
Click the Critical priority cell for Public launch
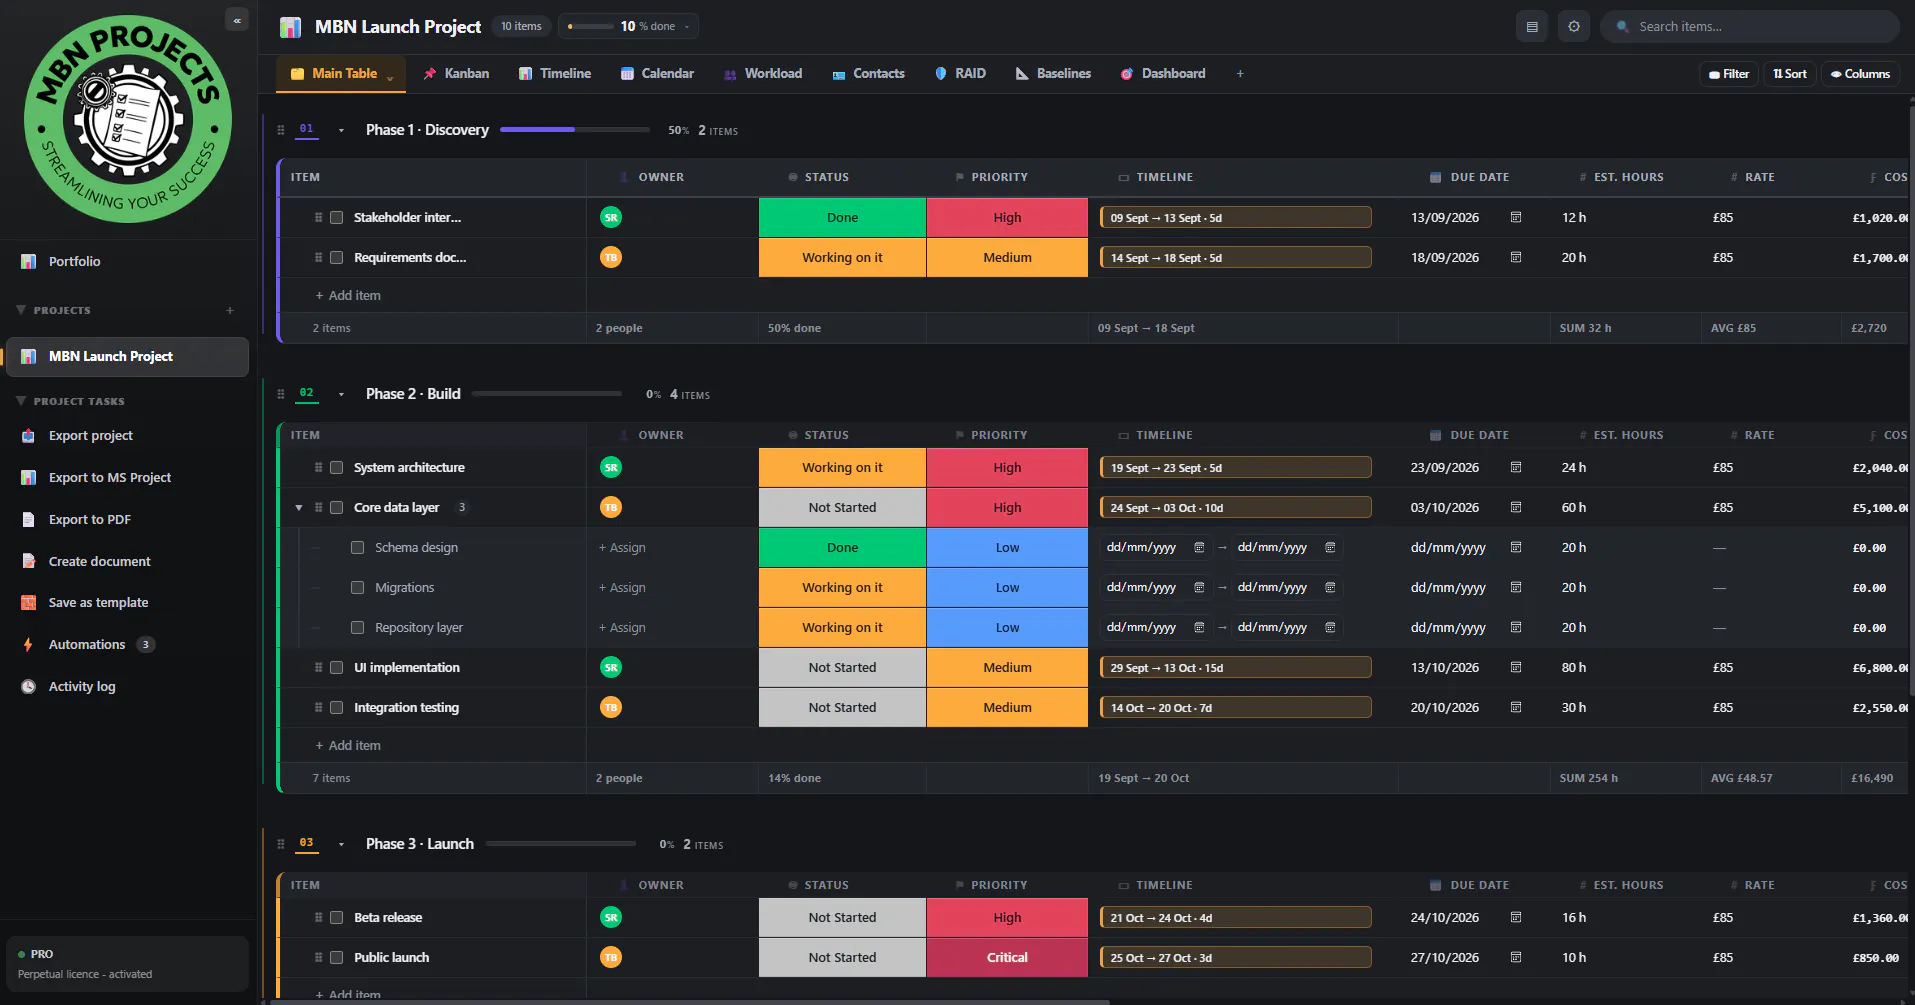point(1007,958)
